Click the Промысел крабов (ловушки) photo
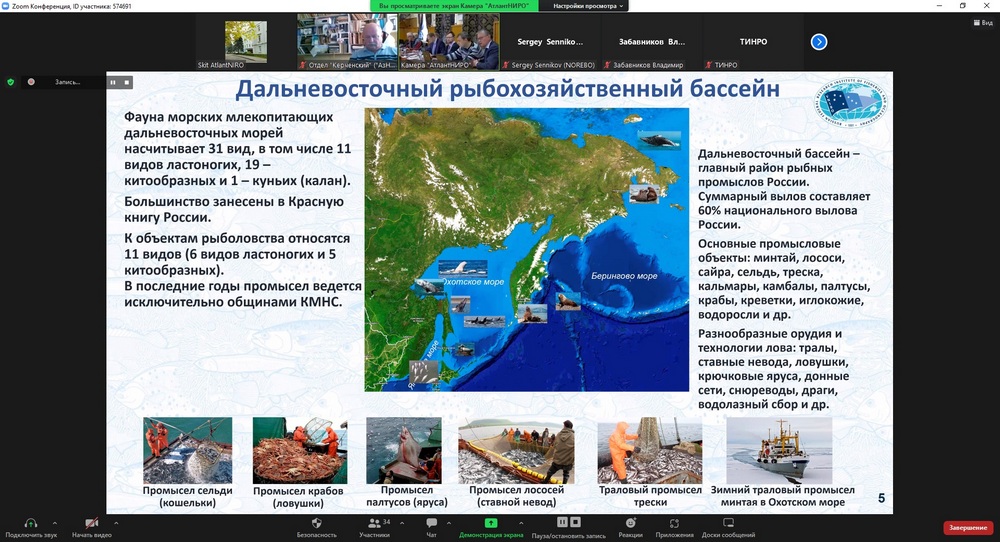This screenshot has width=1000, height=542. (300, 450)
